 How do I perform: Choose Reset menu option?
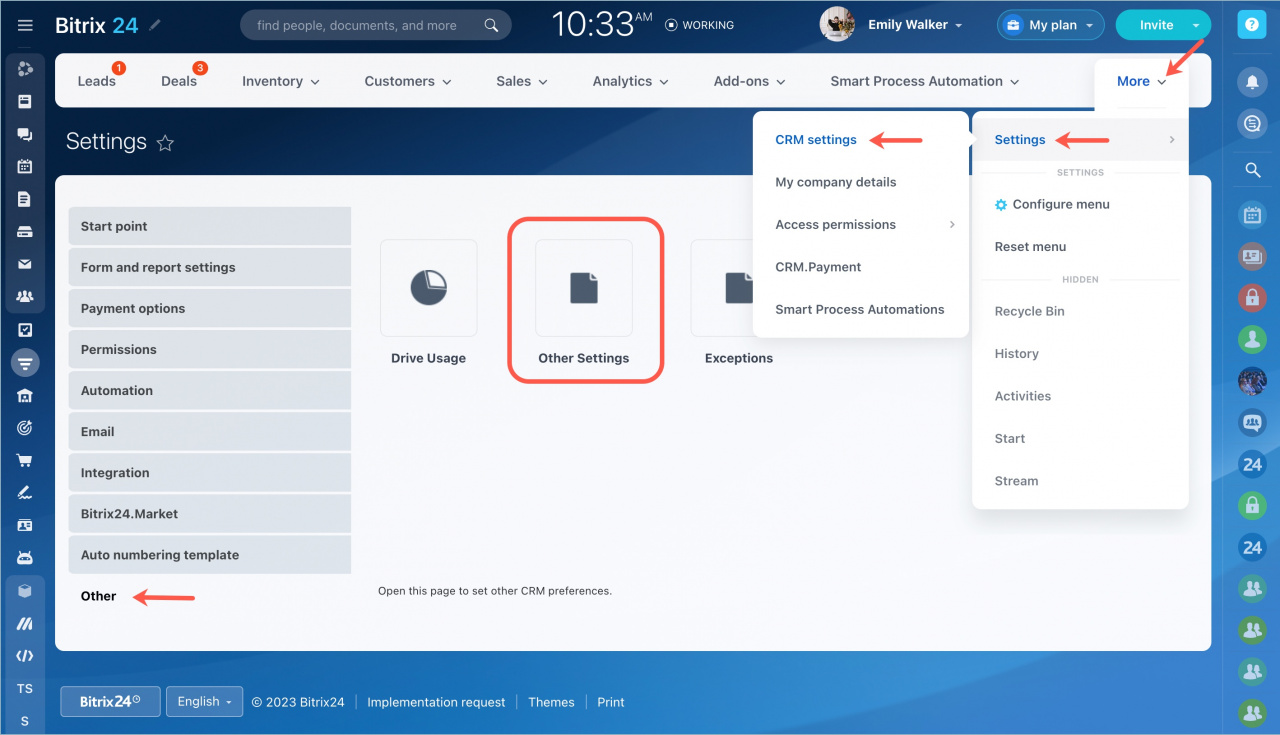1030,247
